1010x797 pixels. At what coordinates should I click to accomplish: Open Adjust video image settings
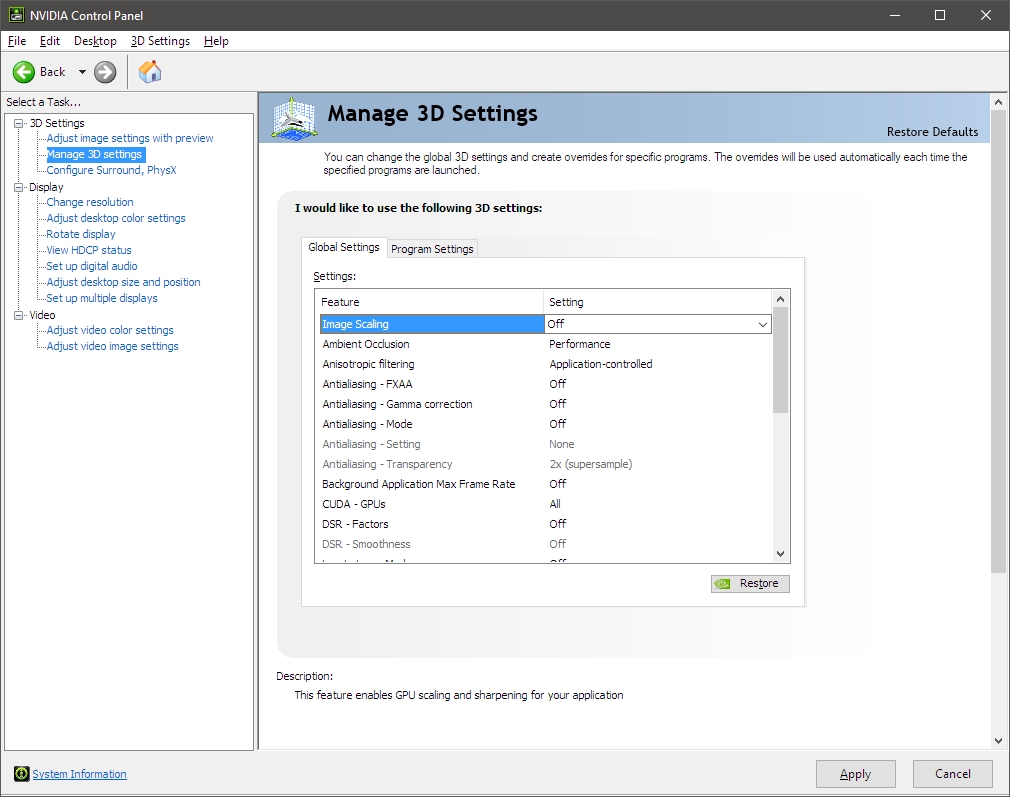click(112, 347)
